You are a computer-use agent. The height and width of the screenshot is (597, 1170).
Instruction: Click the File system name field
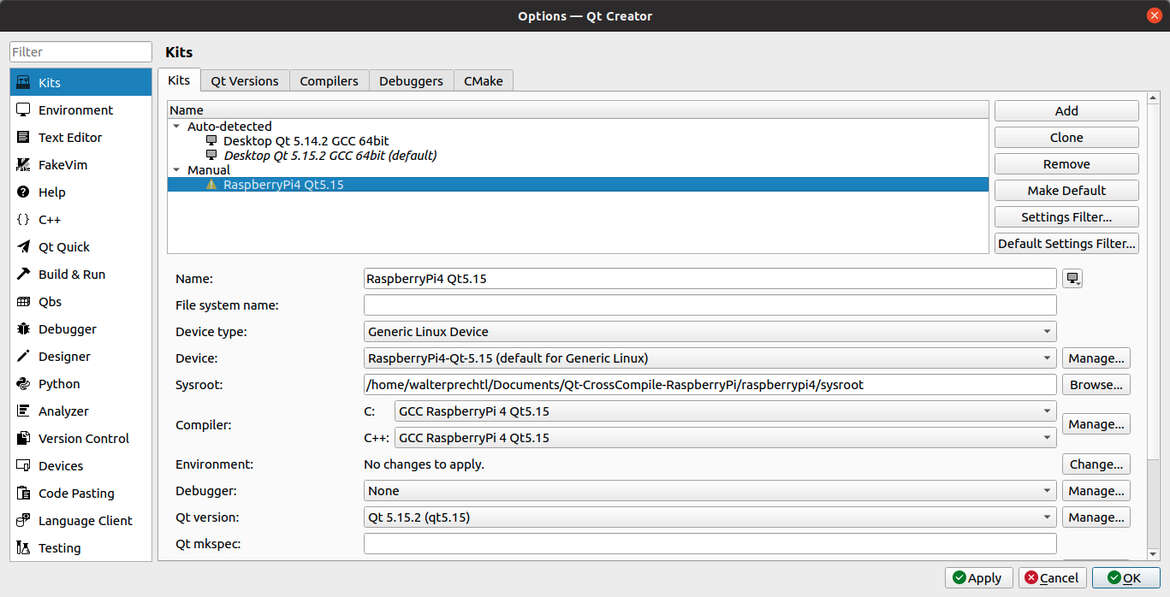click(710, 305)
